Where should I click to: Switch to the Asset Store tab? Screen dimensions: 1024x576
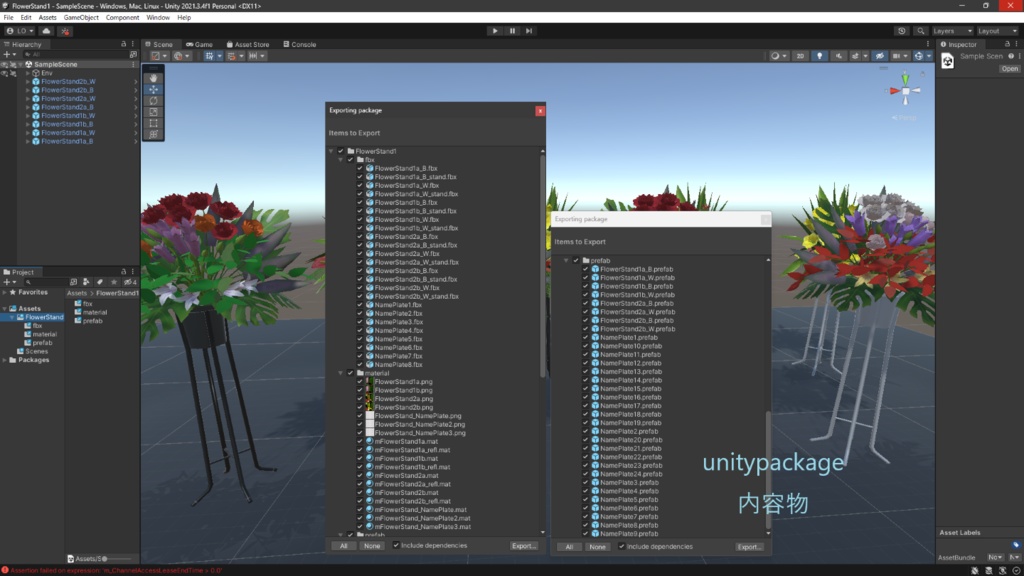pyautogui.click(x=248, y=44)
